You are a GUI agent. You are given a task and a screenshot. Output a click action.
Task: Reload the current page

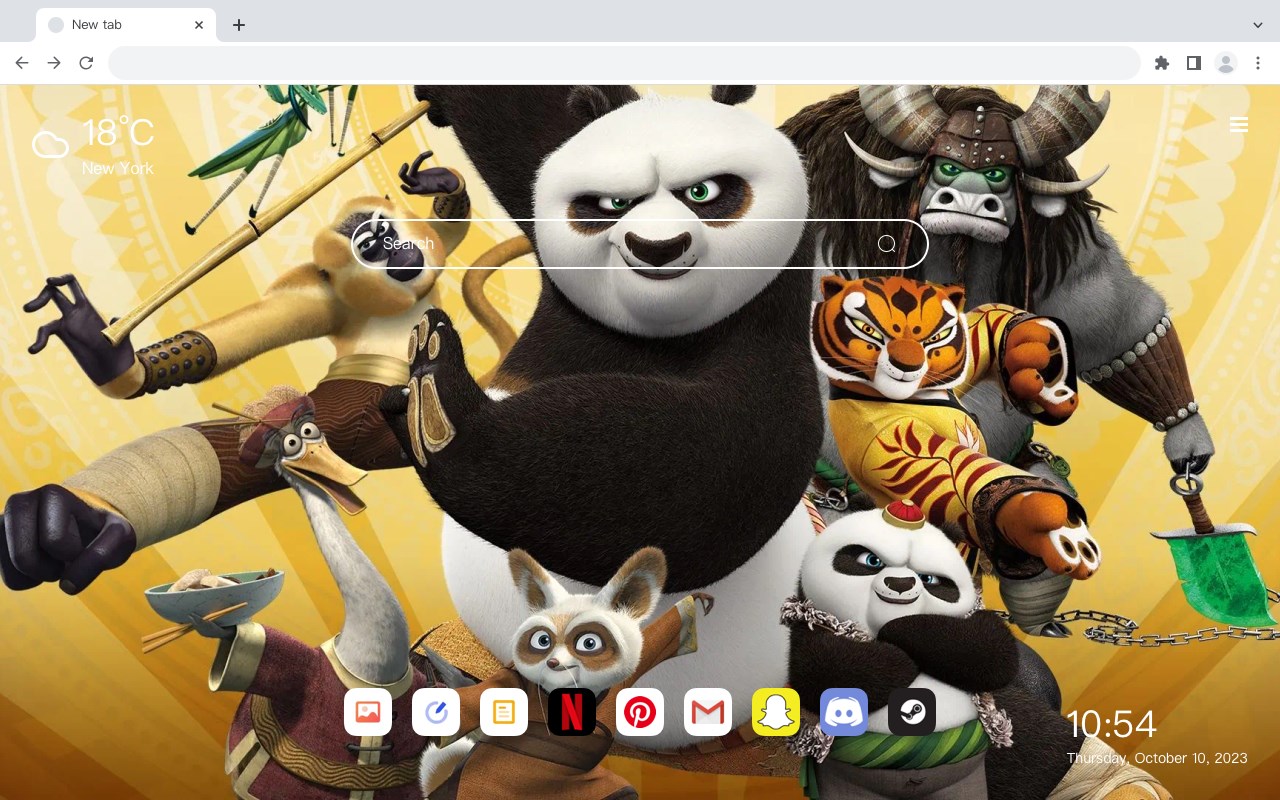click(86, 63)
